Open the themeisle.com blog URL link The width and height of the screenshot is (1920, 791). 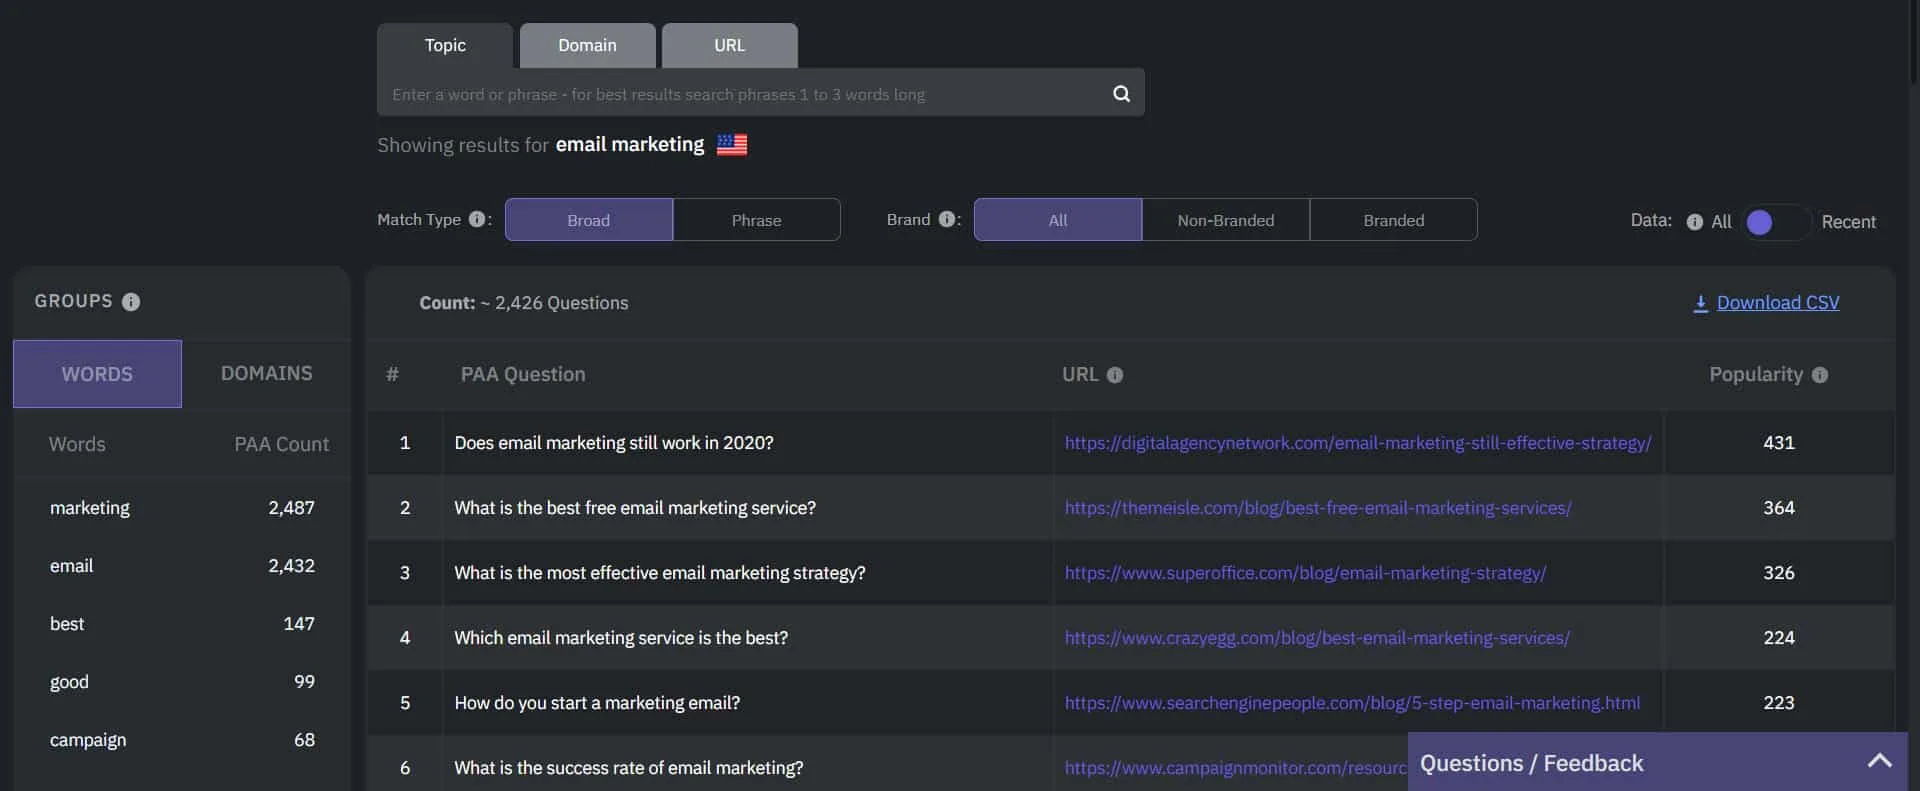pos(1317,508)
